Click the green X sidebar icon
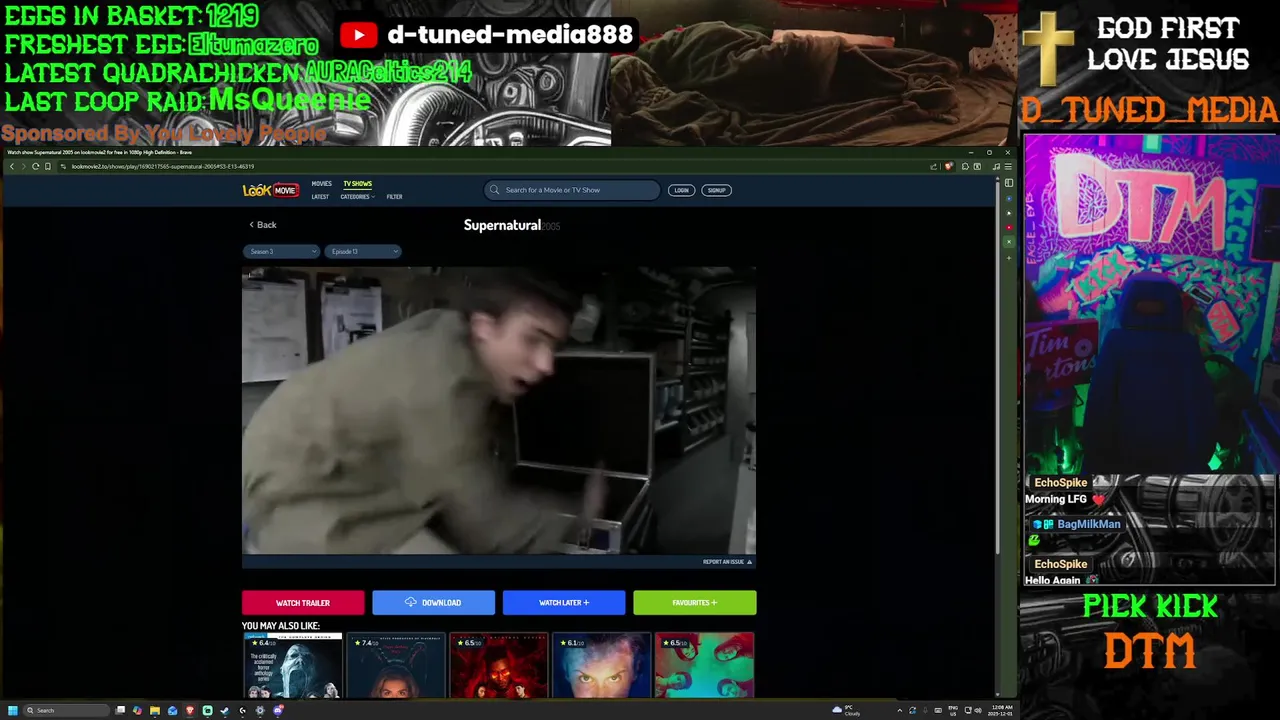Viewport: 1280px width, 720px height. (1009, 242)
